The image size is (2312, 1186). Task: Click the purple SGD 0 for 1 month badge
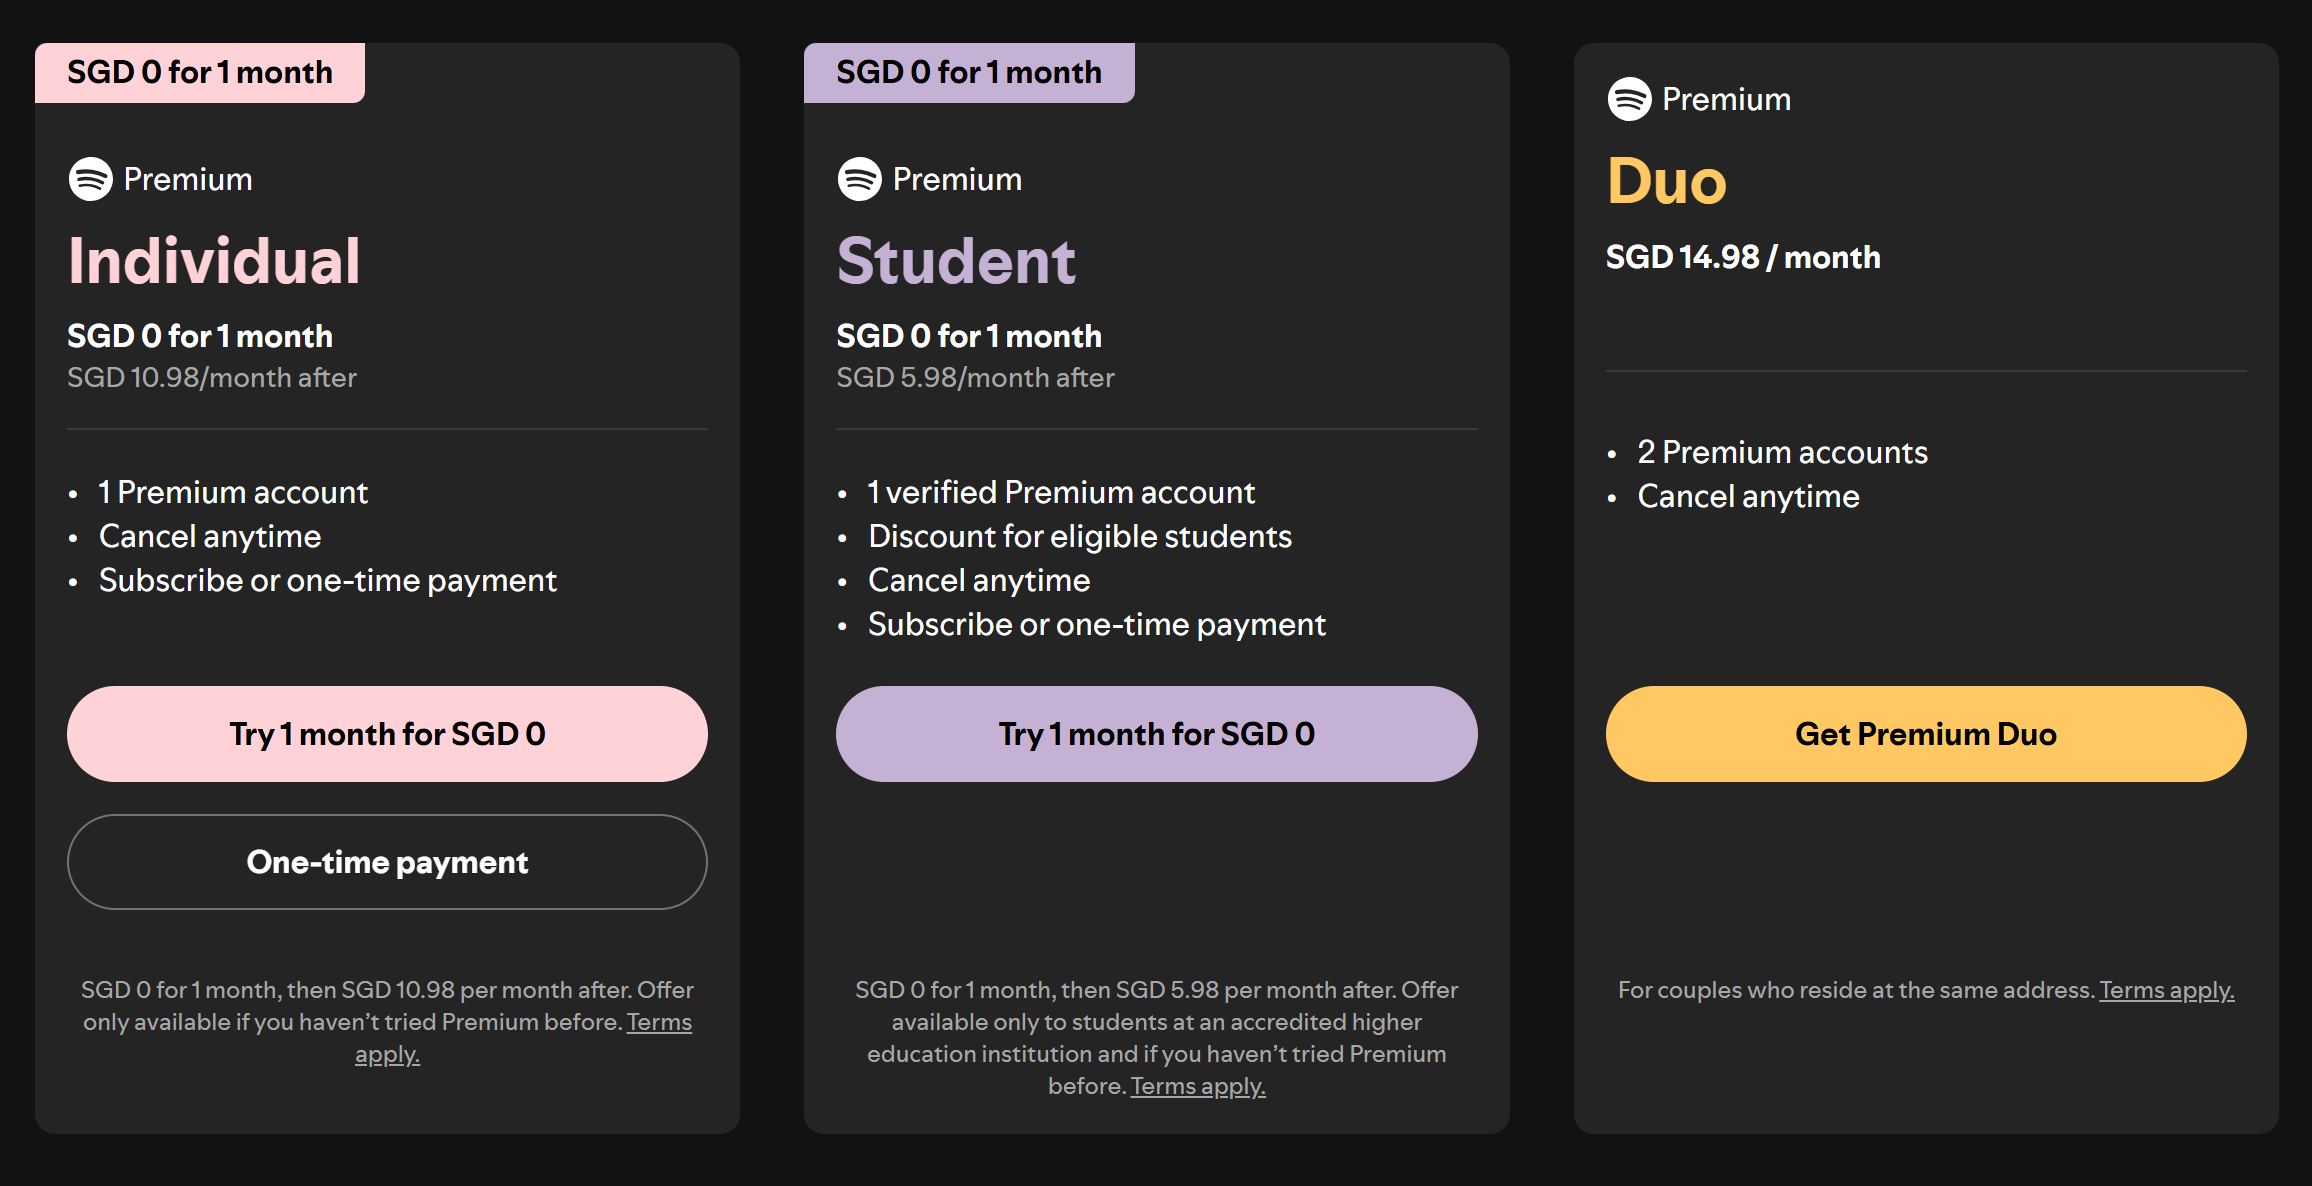pos(969,71)
